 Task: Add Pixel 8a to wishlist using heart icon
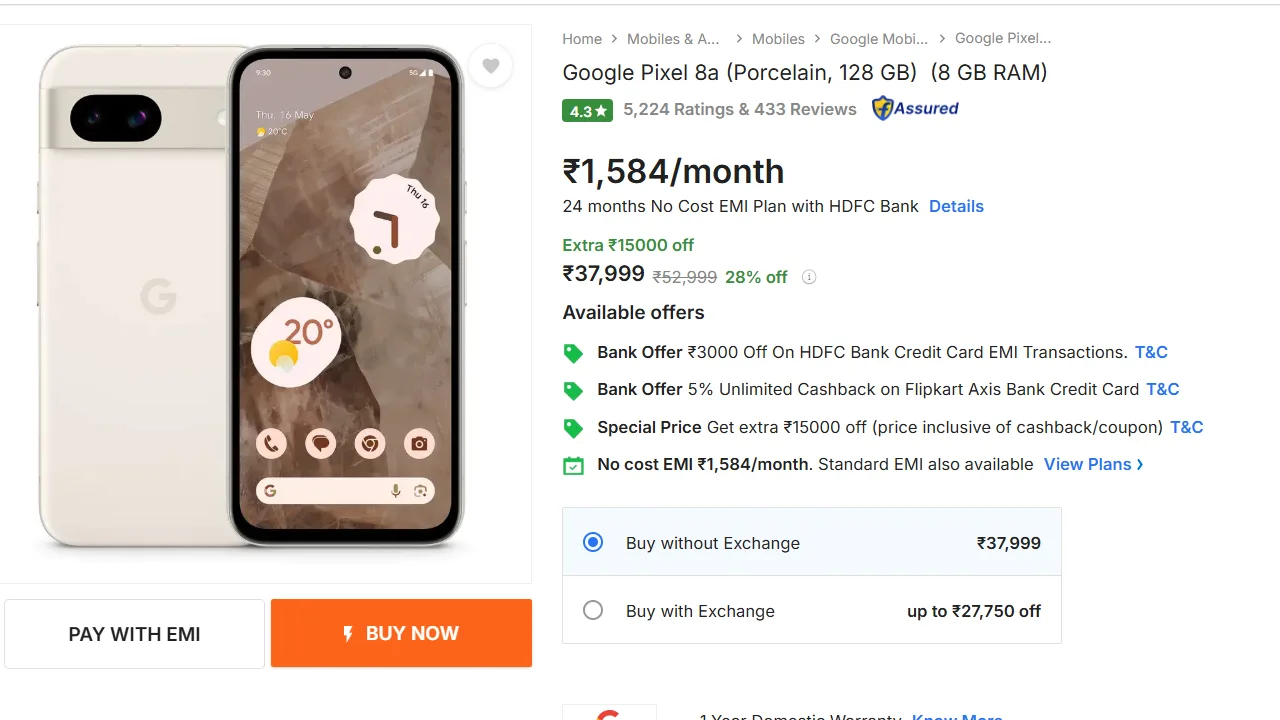pyautogui.click(x=491, y=65)
